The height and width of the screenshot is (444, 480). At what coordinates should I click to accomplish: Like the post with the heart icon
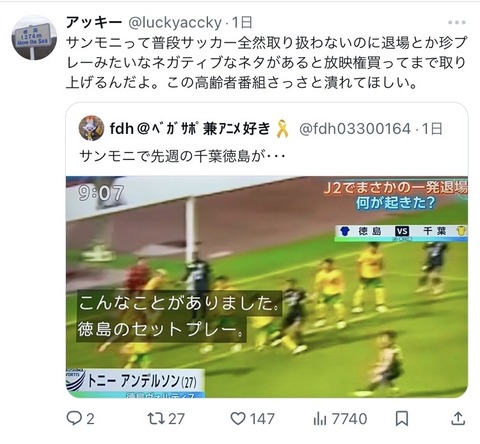point(238,419)
